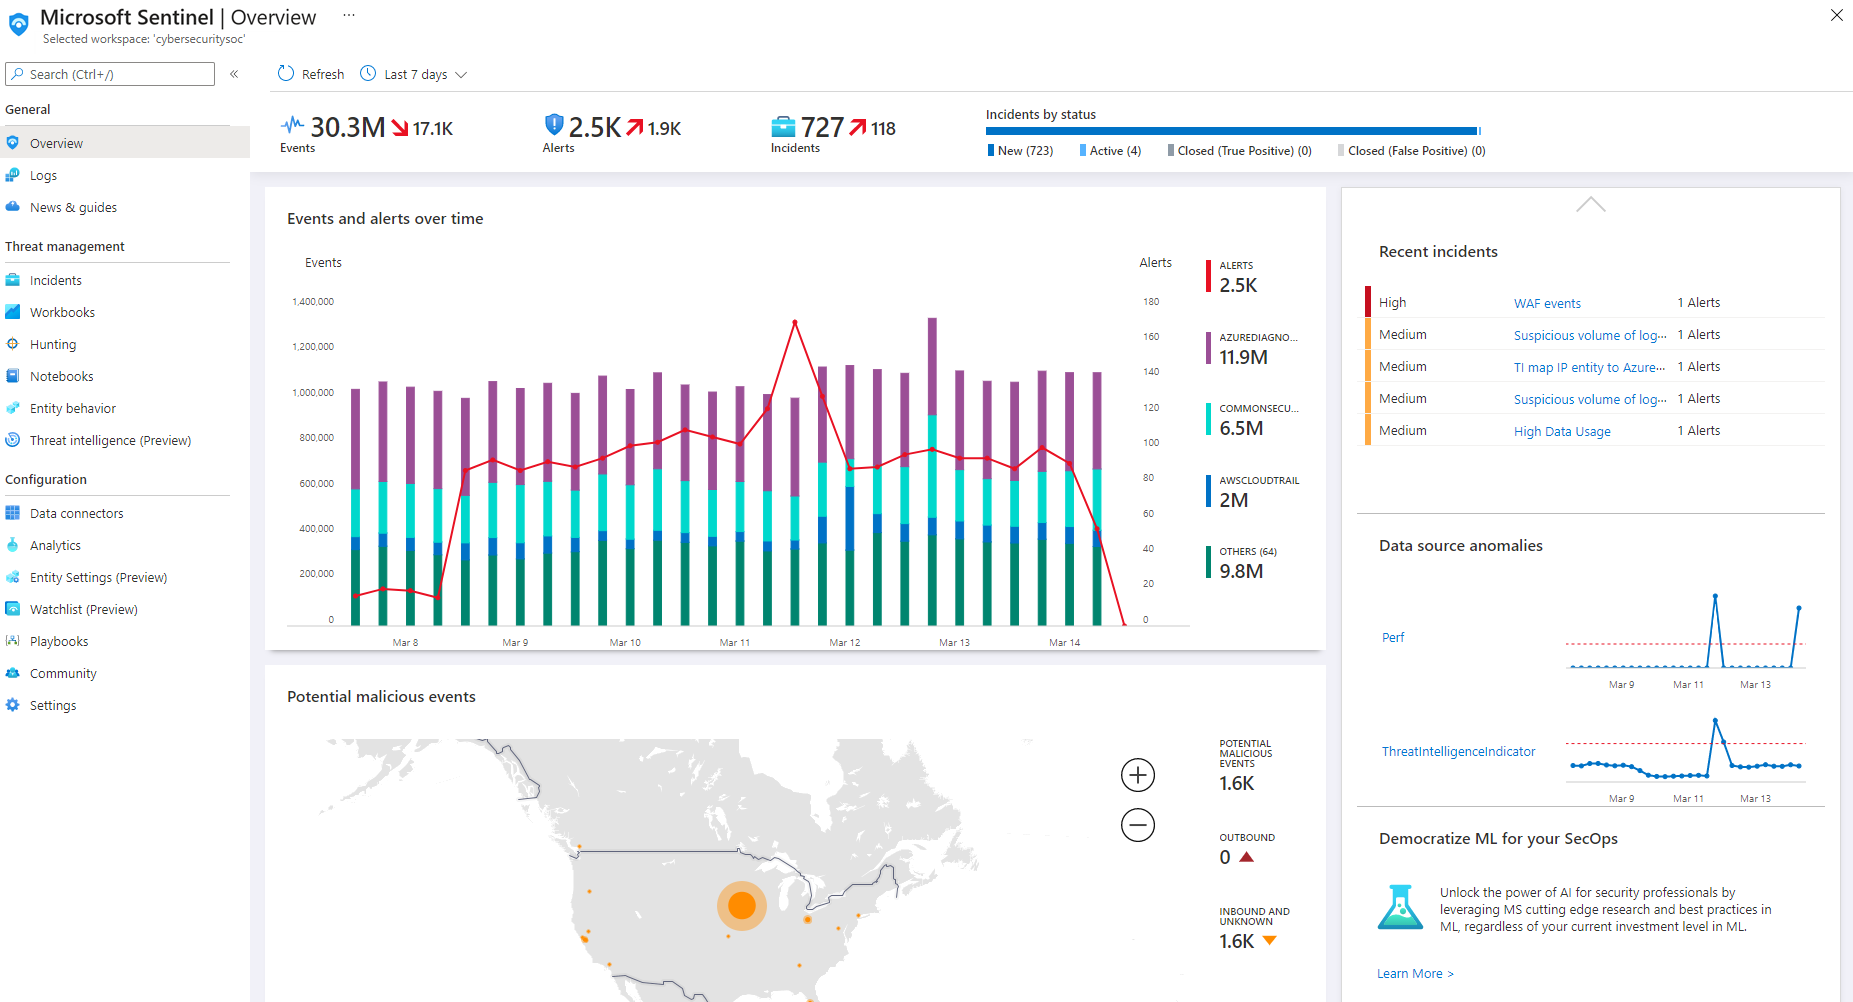Open the Overview menu item
The height and width of the screenshot is (1002, 1853).
click(125, 143)
